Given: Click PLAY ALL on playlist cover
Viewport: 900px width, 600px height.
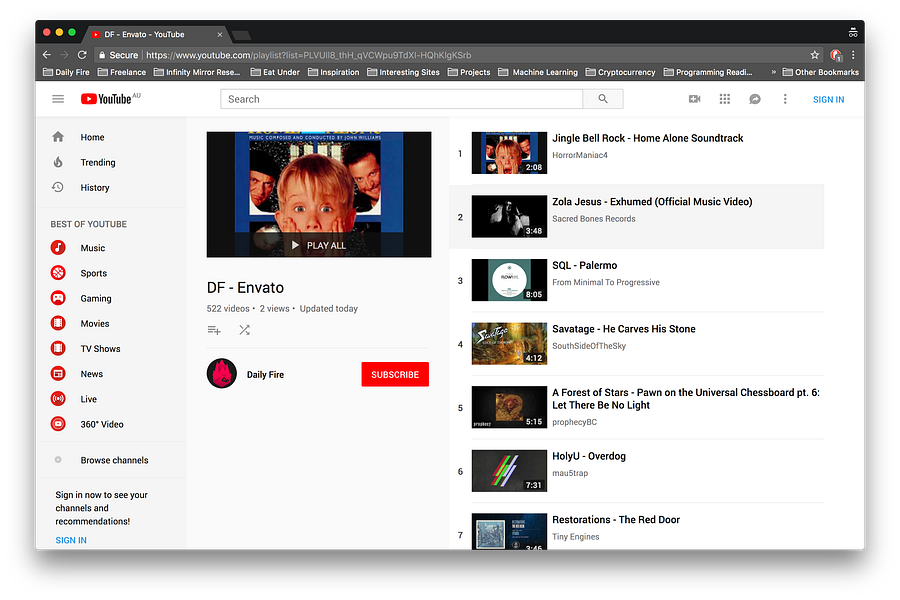Looking at the screenshot, I should coord(319,245).
